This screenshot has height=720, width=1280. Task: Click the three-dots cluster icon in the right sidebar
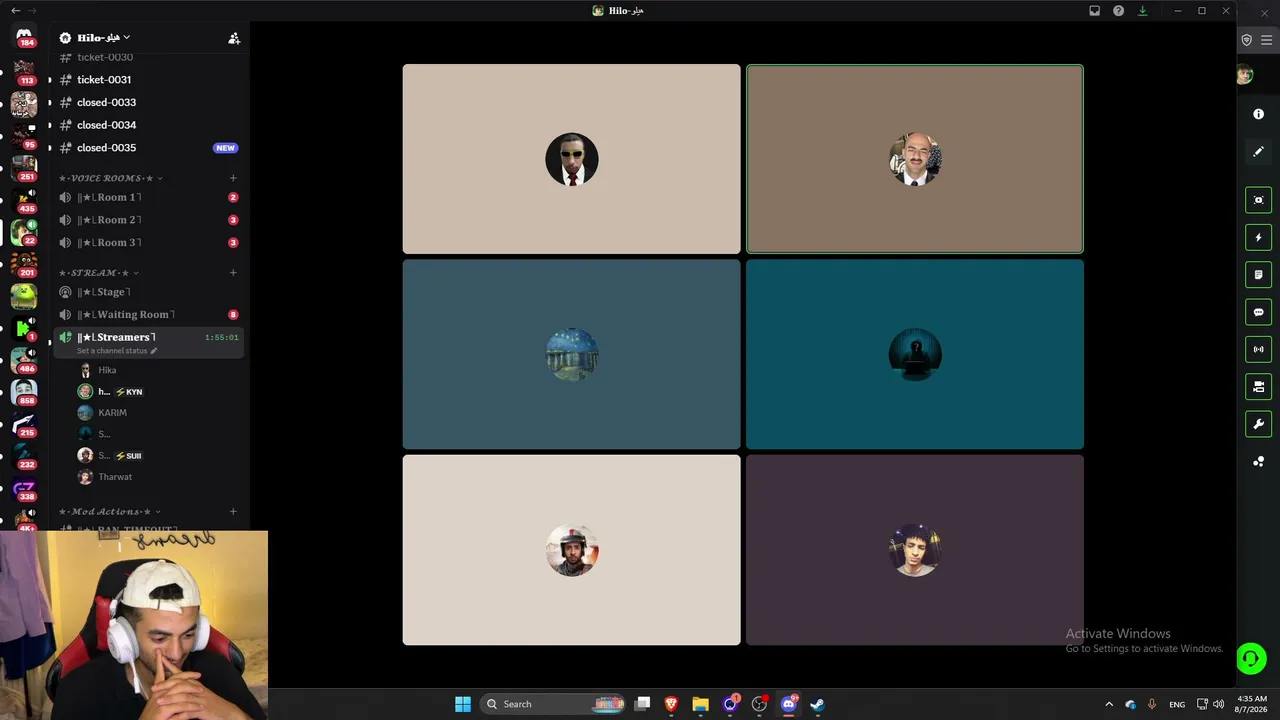1258,461
